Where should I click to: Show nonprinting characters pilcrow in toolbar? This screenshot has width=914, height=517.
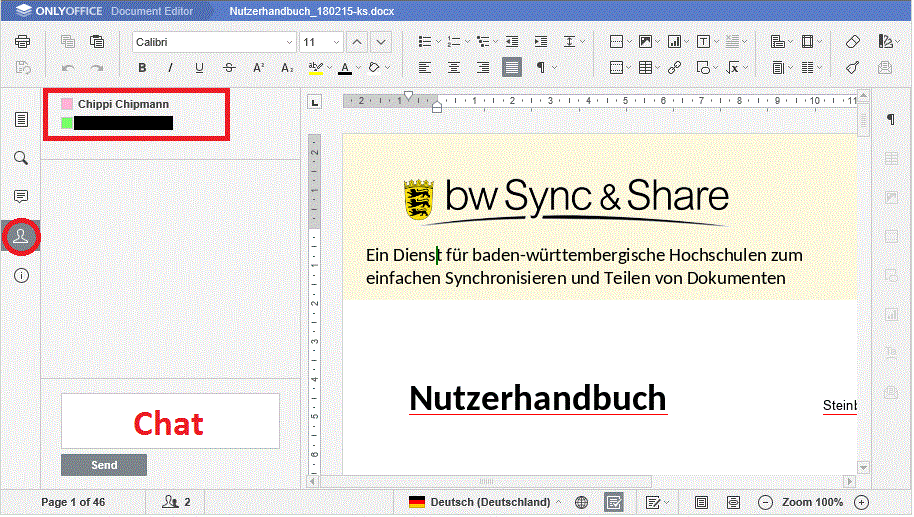coord(541,68)
